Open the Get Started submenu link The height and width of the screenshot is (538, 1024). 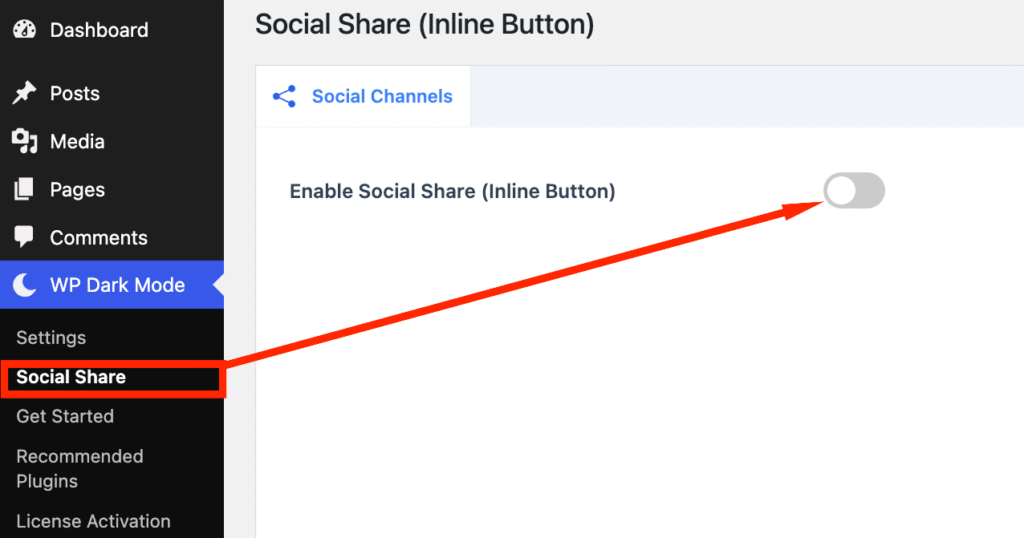coord(65,416)
